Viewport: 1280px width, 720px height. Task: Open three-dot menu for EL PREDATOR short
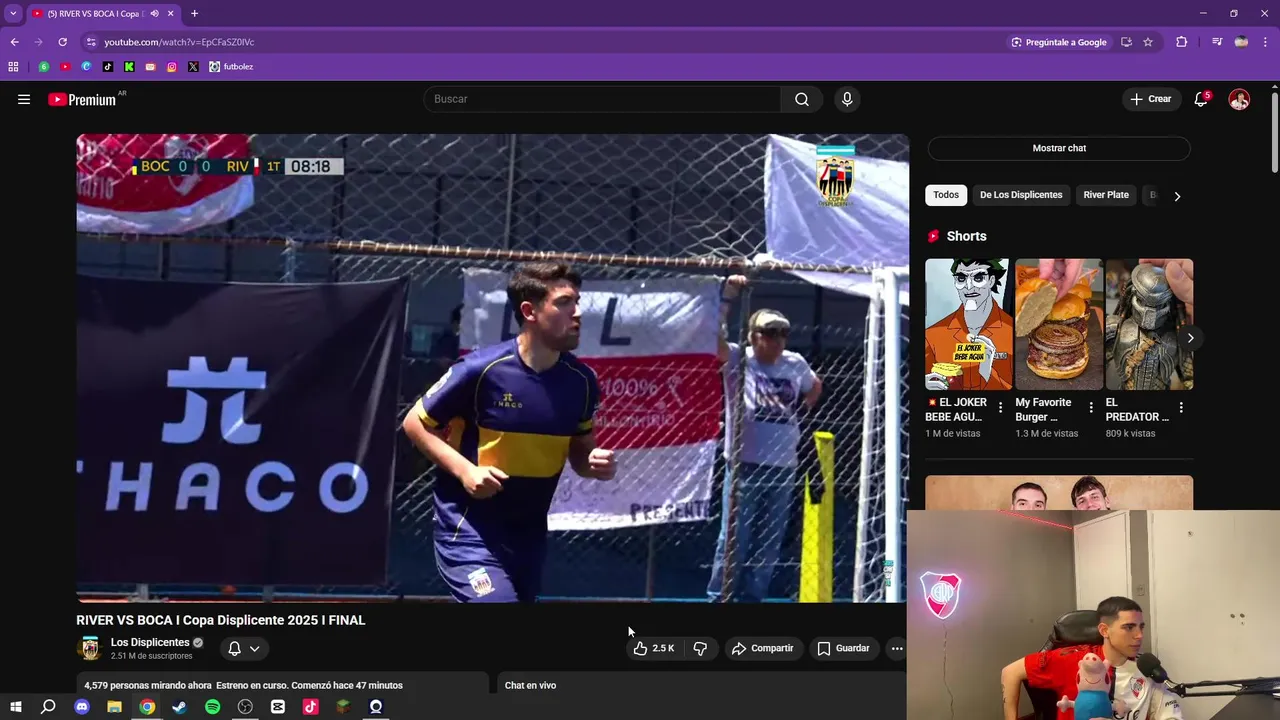1181,408
